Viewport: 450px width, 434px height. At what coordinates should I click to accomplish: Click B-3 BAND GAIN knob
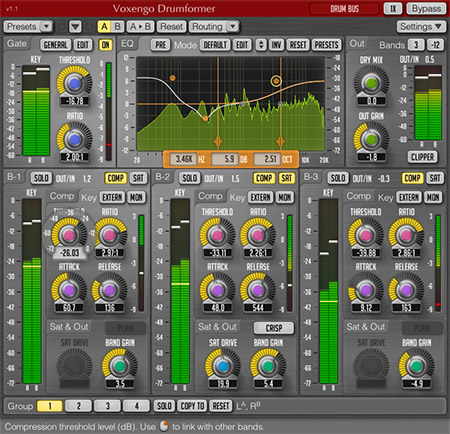click(x=416, y=366)
